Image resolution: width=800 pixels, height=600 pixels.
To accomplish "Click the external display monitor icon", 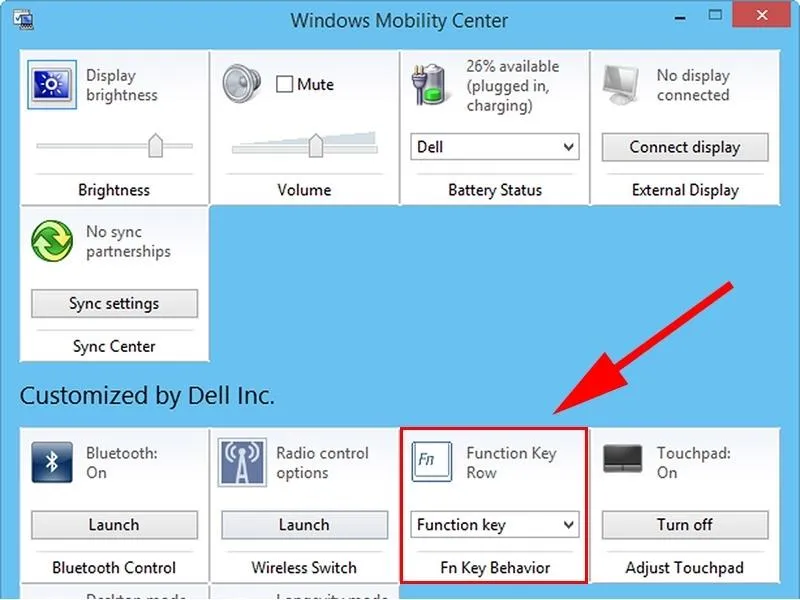I will pos(622,86).
